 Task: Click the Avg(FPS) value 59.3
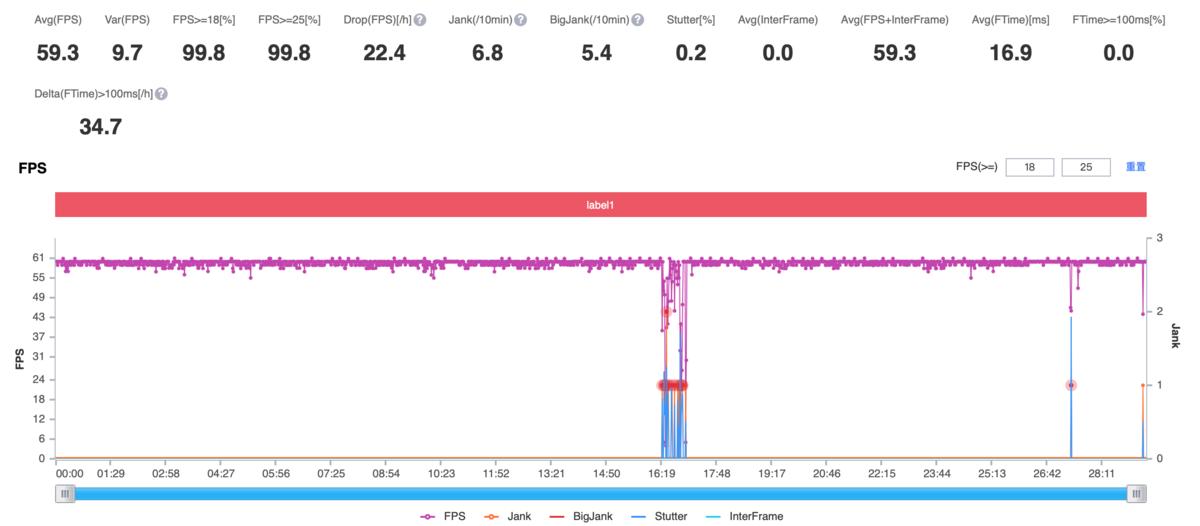pyautogui.click(x=59, y=53)
